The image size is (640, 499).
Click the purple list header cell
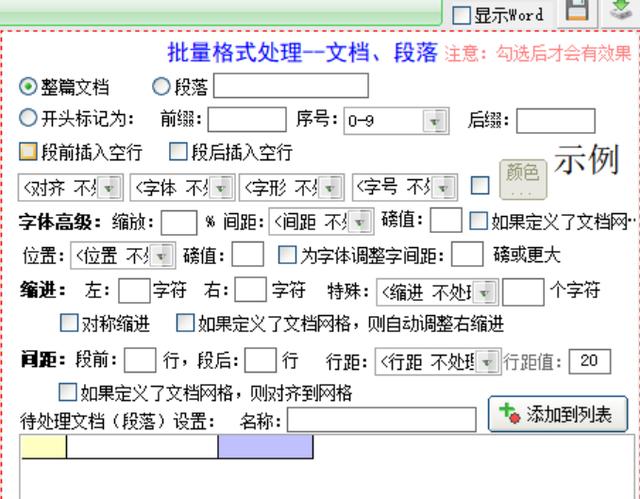(x=266, y=447)
